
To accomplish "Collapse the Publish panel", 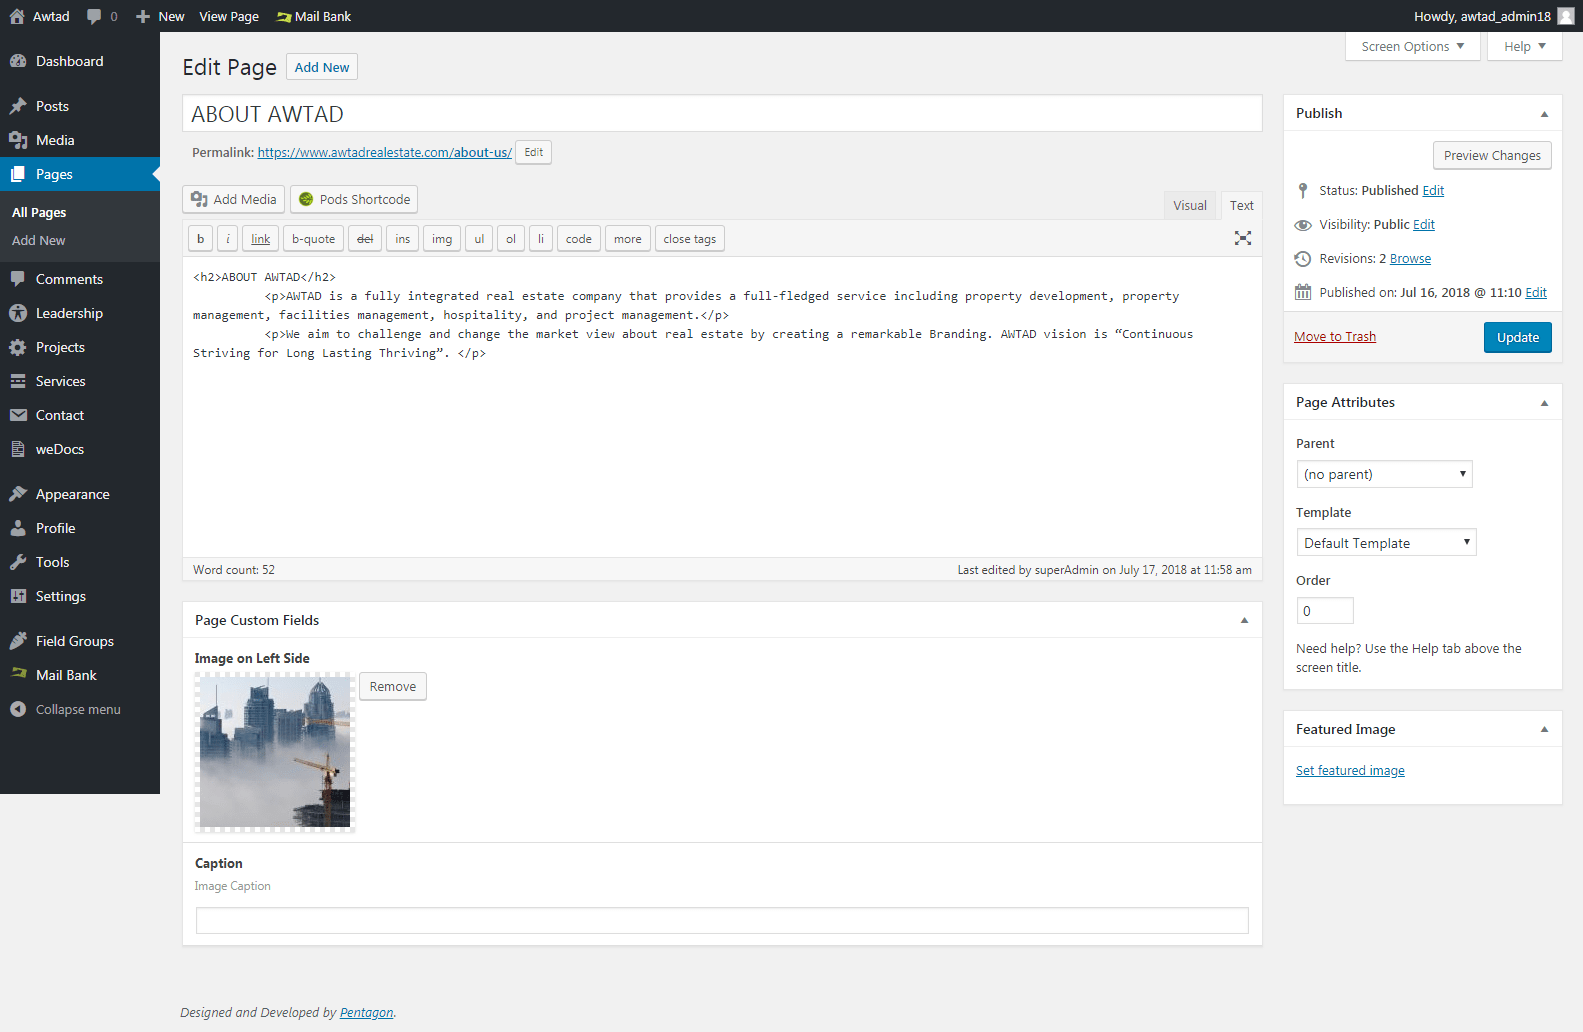I will pyautogui.click(x=1544, y=114).
